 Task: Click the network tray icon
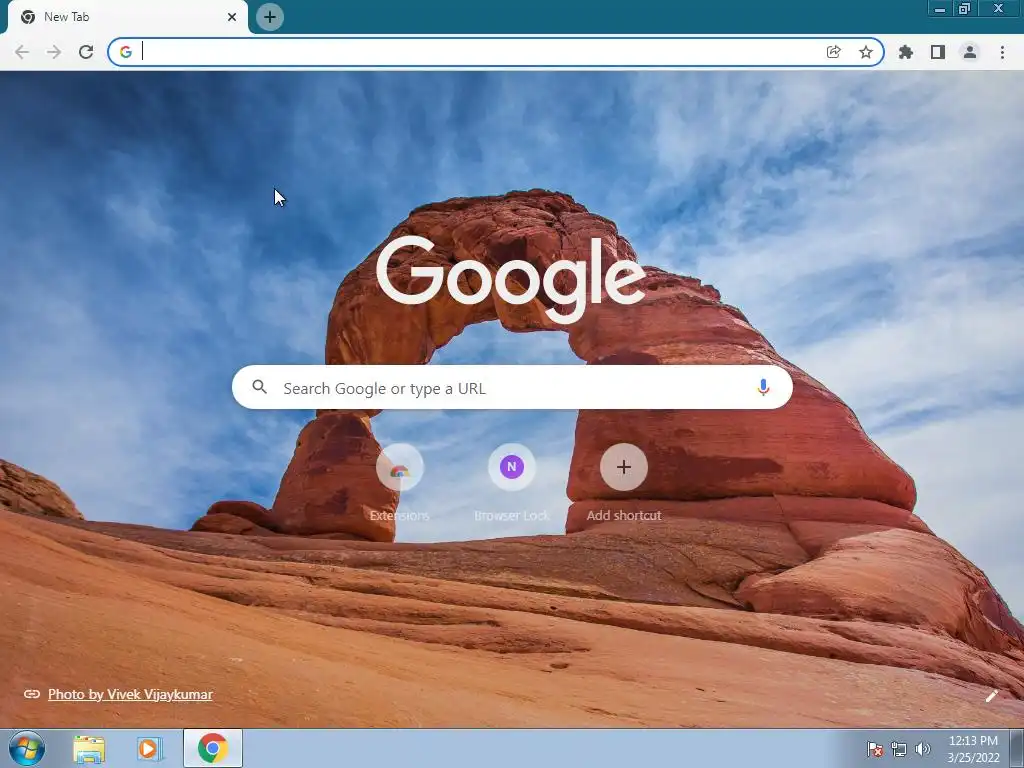pos(899,749)
